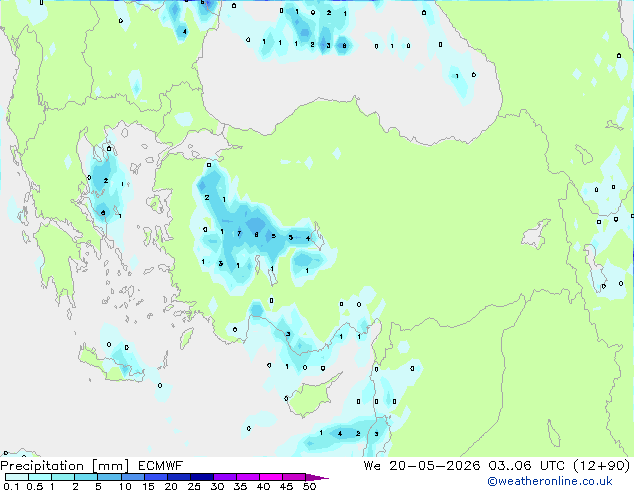Select legend swatch between 10 and 15
The height and width of the screenshot is (490, 634).
[132, 477]
